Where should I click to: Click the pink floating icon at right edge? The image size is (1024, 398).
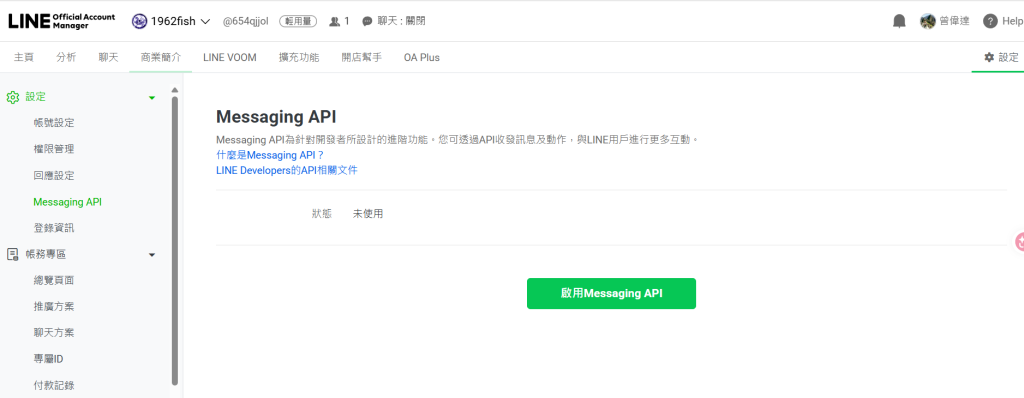coord(1019,242)
